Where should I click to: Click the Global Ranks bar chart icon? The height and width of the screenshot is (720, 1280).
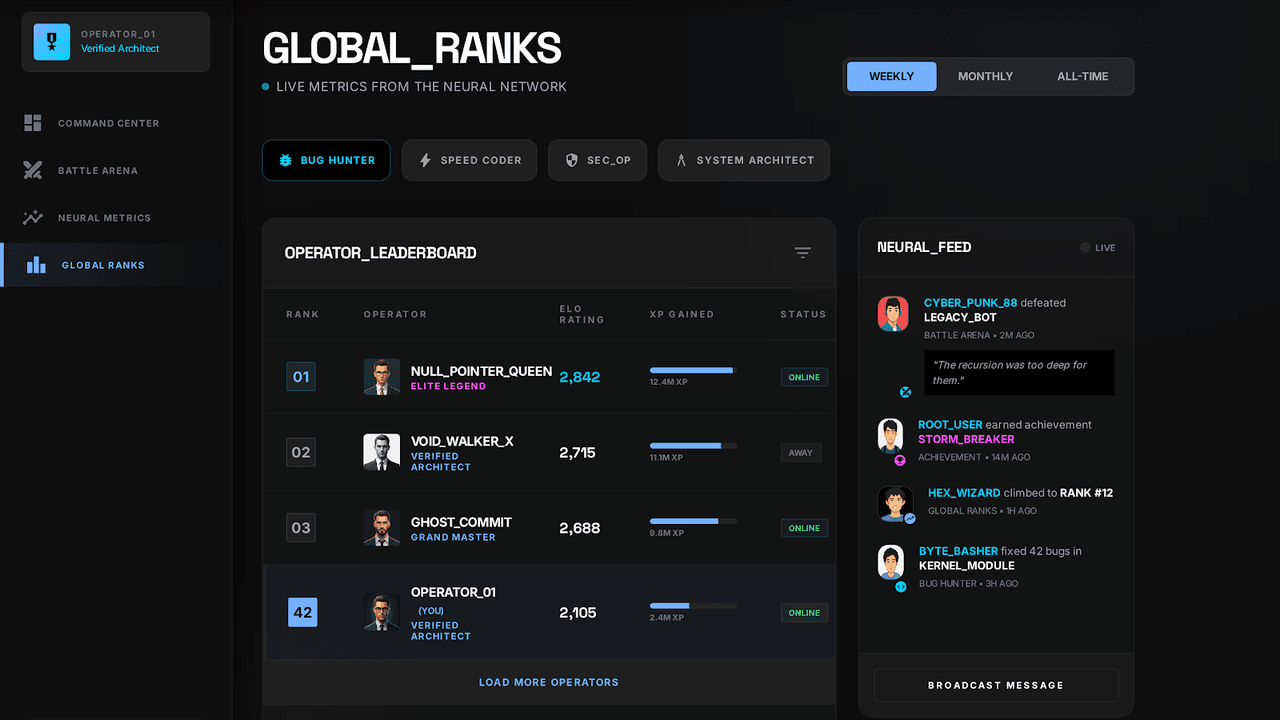tap(36, 265)
